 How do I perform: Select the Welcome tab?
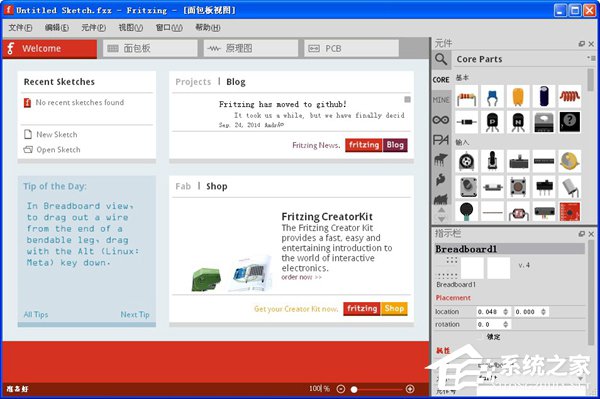pyautogui.click(x=49, y=49)
